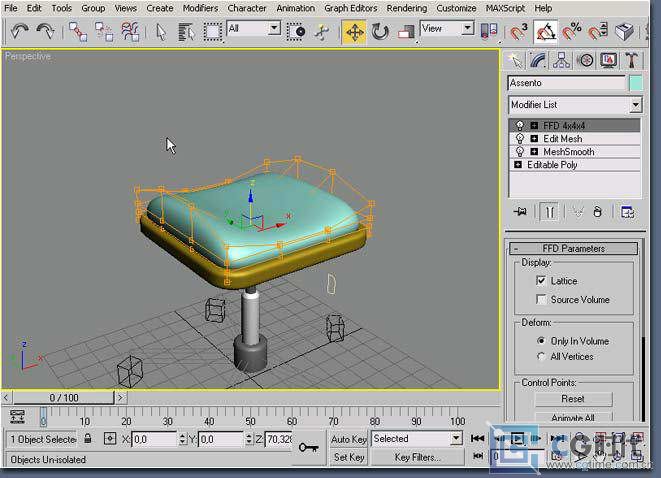Toggle the 3D Snaps magnet icon
The width and height of the screenshot is (661, 478).
518,32
